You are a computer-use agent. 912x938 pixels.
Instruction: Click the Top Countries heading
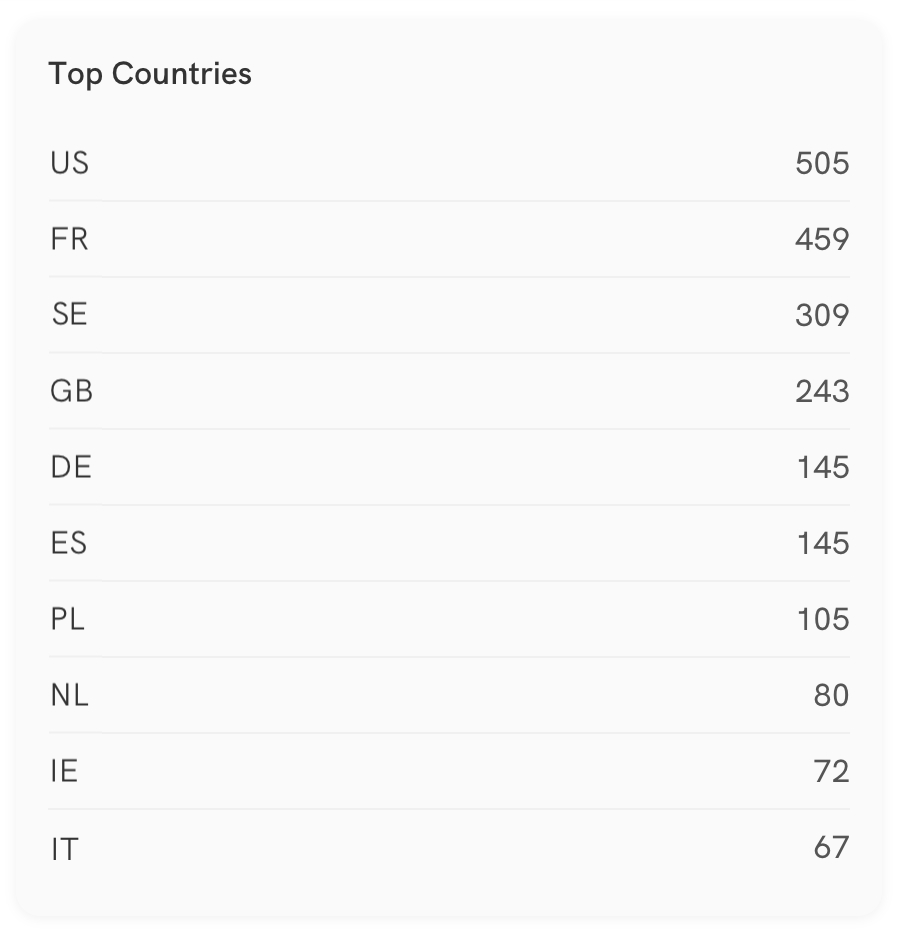click(x=150, y=74)
